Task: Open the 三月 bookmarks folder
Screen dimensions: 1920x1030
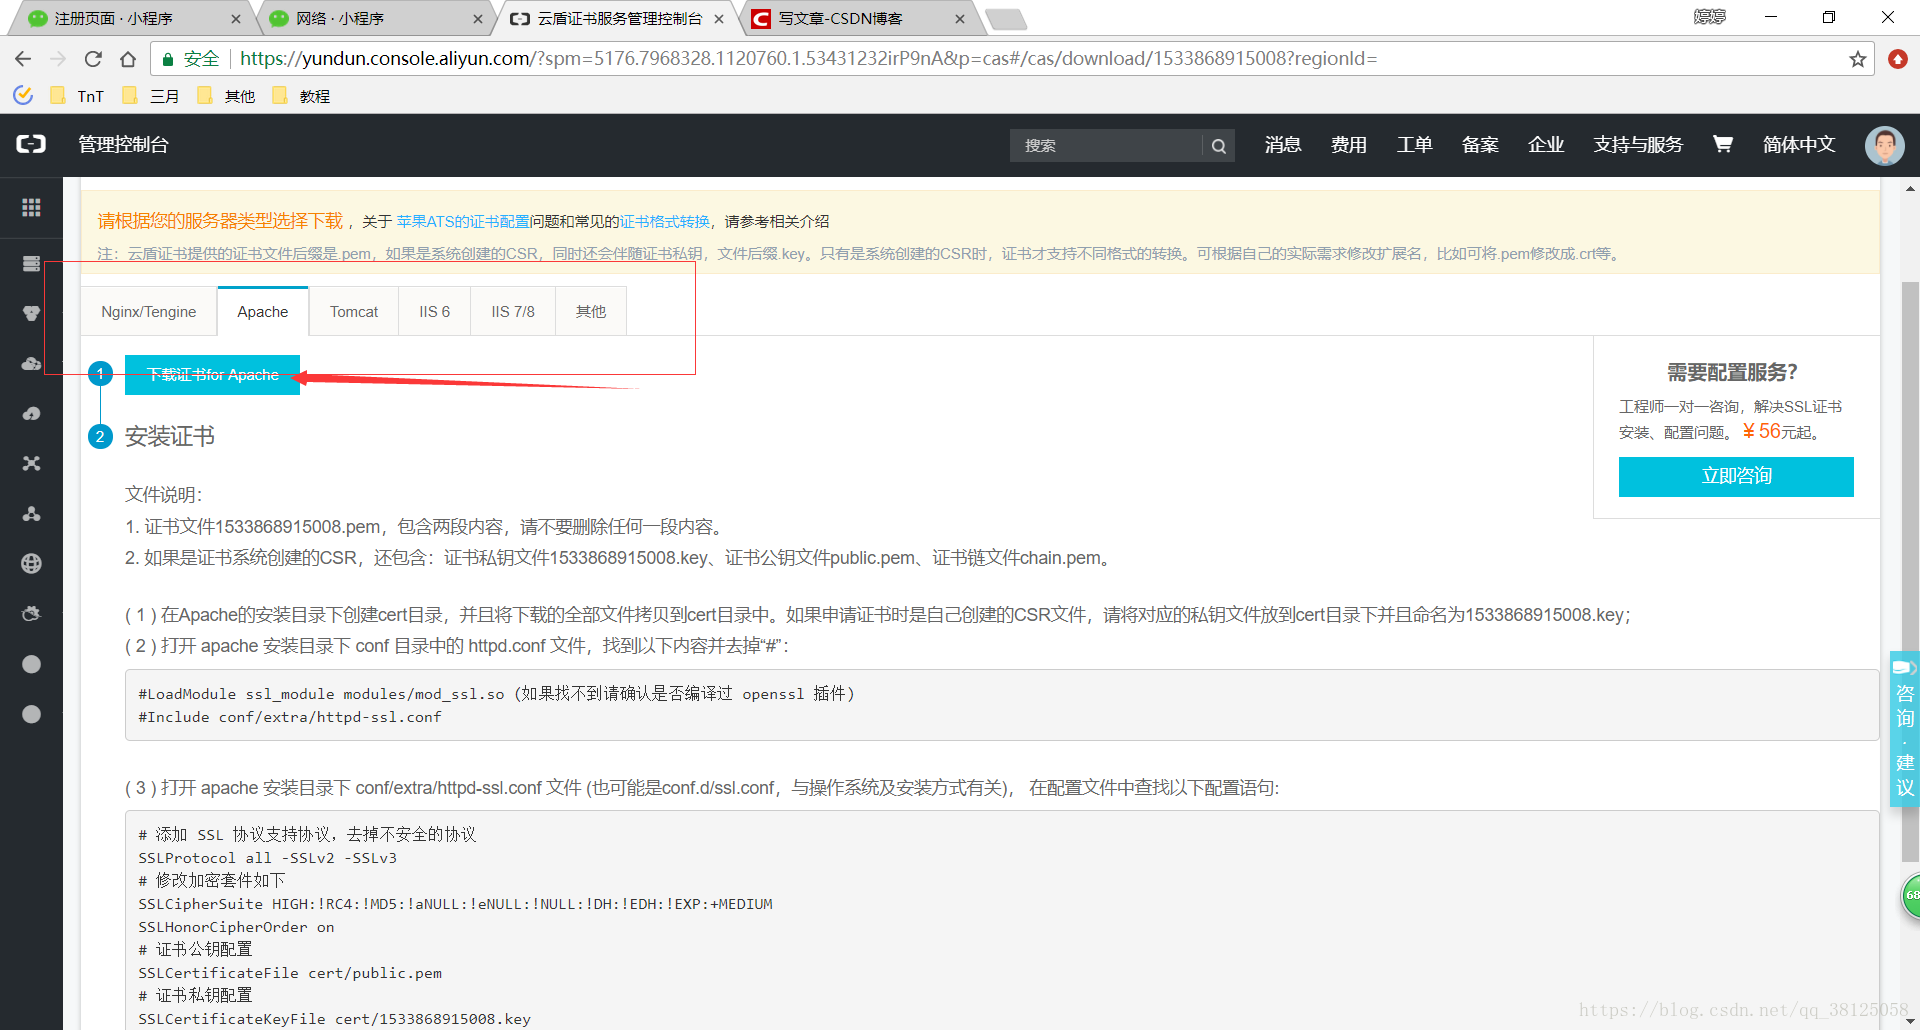Action: pos(153,96)
